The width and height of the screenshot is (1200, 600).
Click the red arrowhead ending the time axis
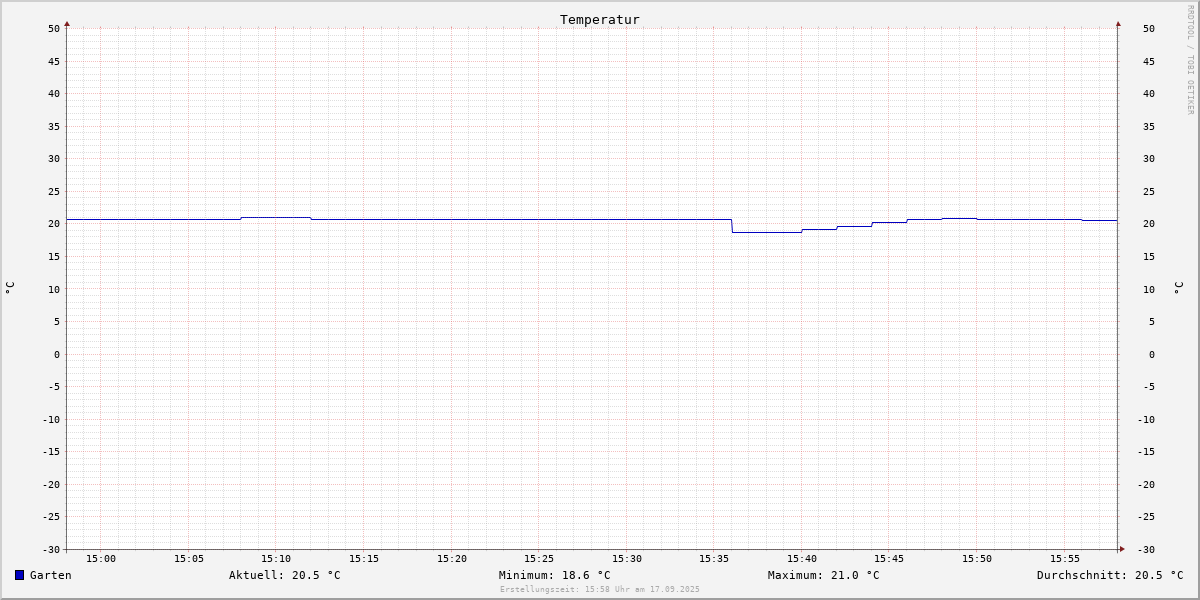point(1121,548)
